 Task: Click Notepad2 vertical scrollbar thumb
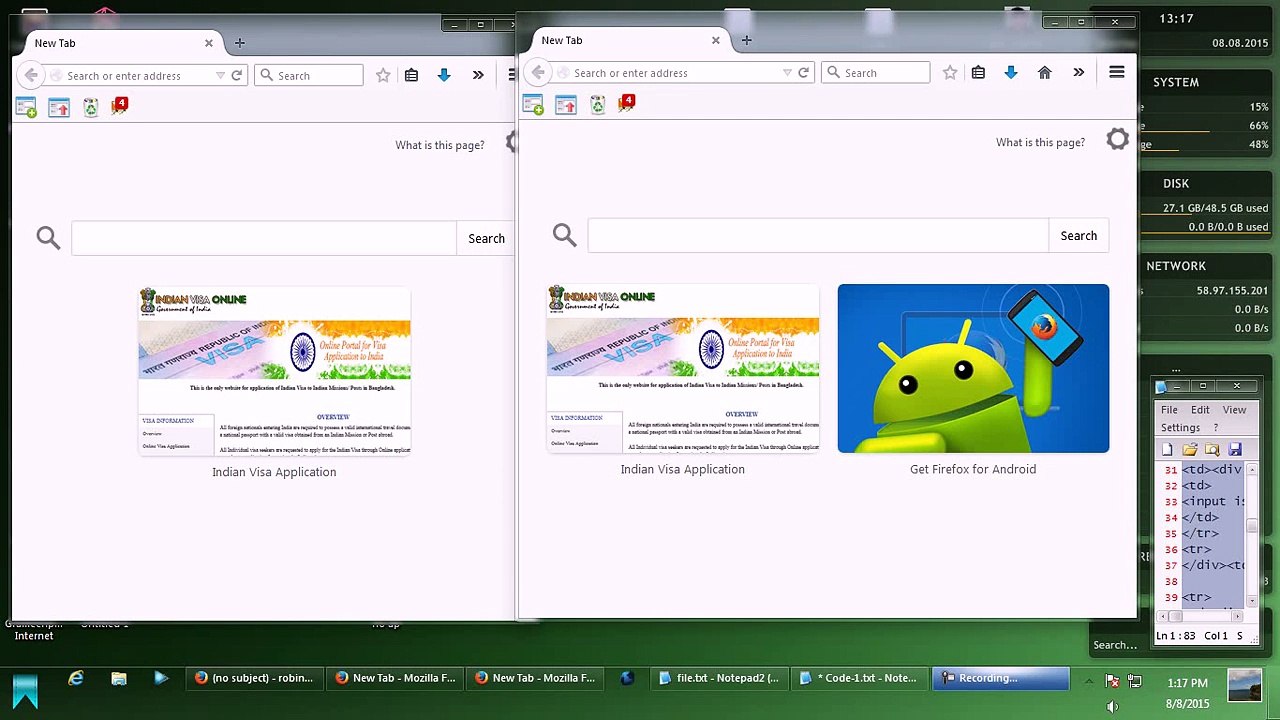click(x=1252, y=526)
